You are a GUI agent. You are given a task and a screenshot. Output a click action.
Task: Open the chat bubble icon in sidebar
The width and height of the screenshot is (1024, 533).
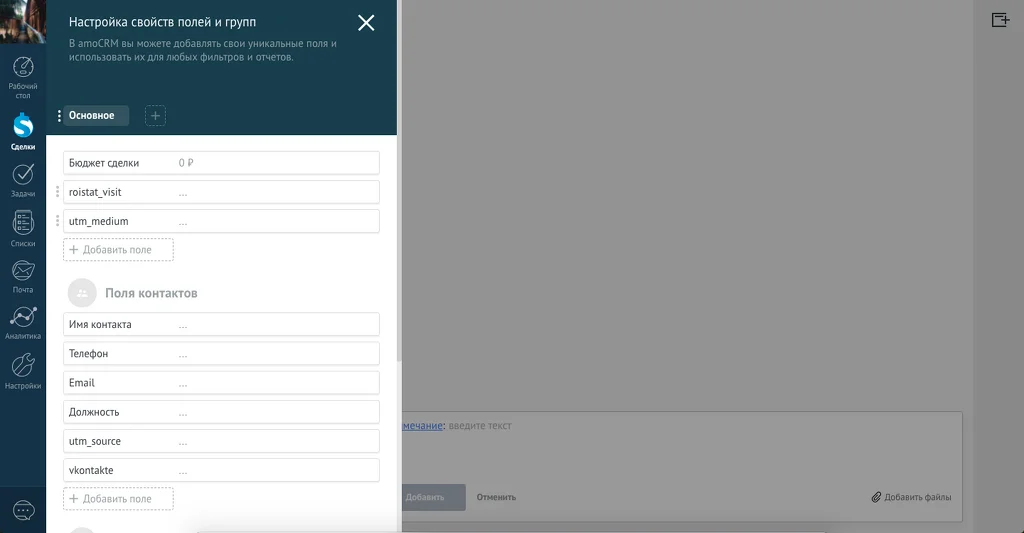tap(24, 510)
